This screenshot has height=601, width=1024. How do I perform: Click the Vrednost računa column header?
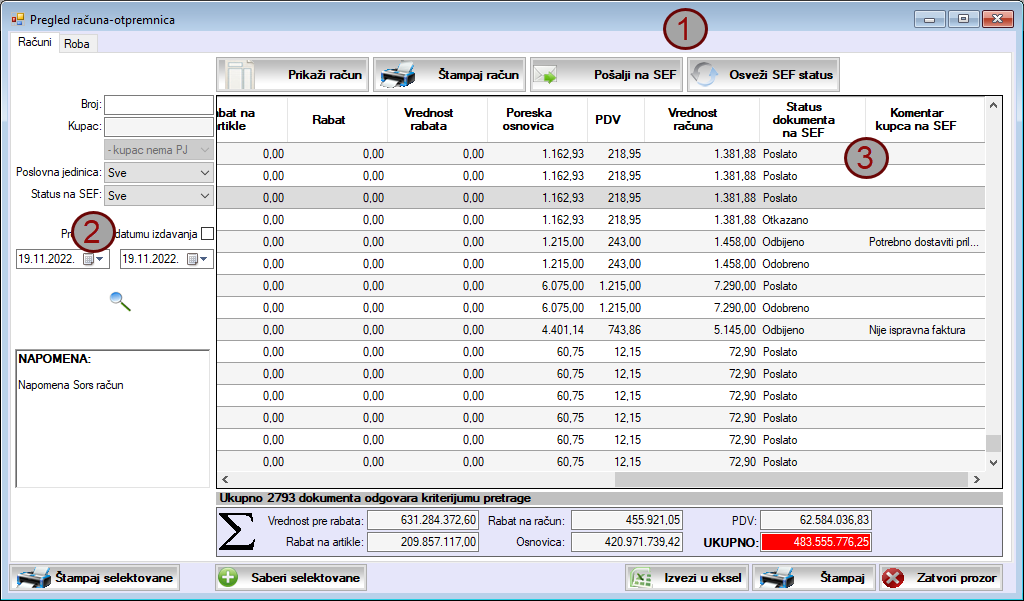(702, 120)
